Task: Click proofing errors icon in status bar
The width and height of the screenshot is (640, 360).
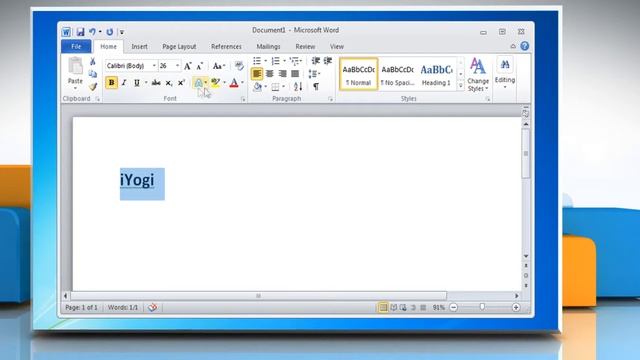Action: click(152, 307)
